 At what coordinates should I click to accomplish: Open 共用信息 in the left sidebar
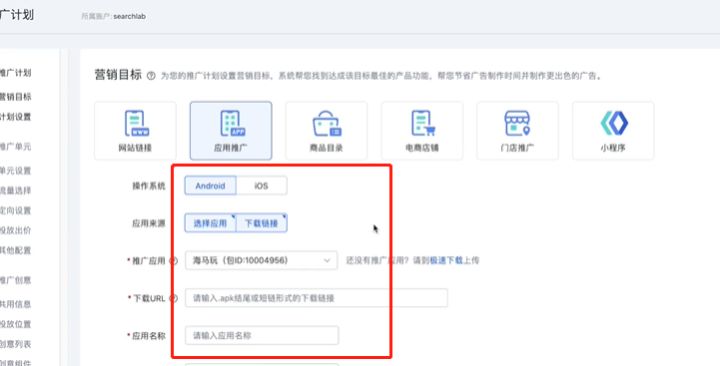(x=15, y=304)
